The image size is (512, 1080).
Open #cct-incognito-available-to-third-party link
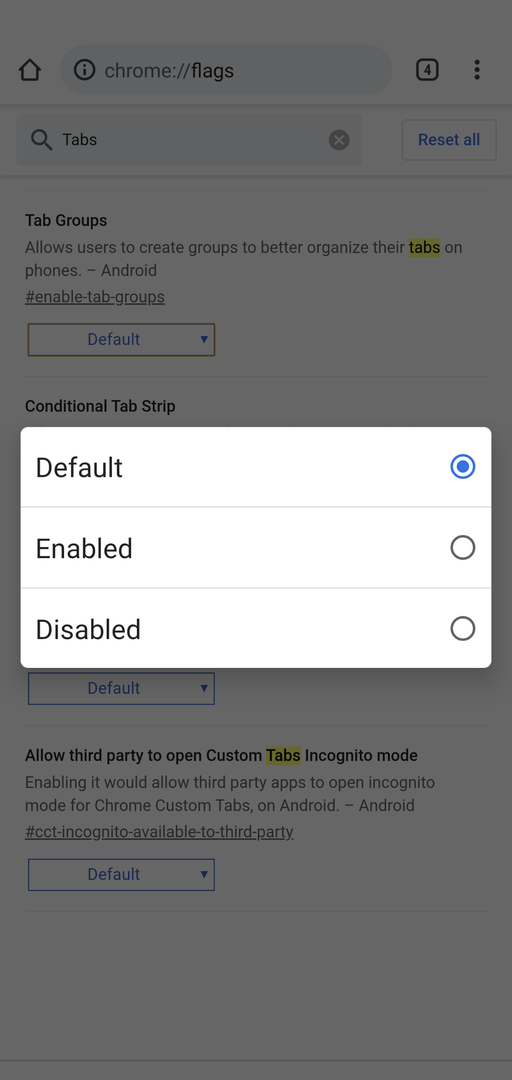point(159,831)
